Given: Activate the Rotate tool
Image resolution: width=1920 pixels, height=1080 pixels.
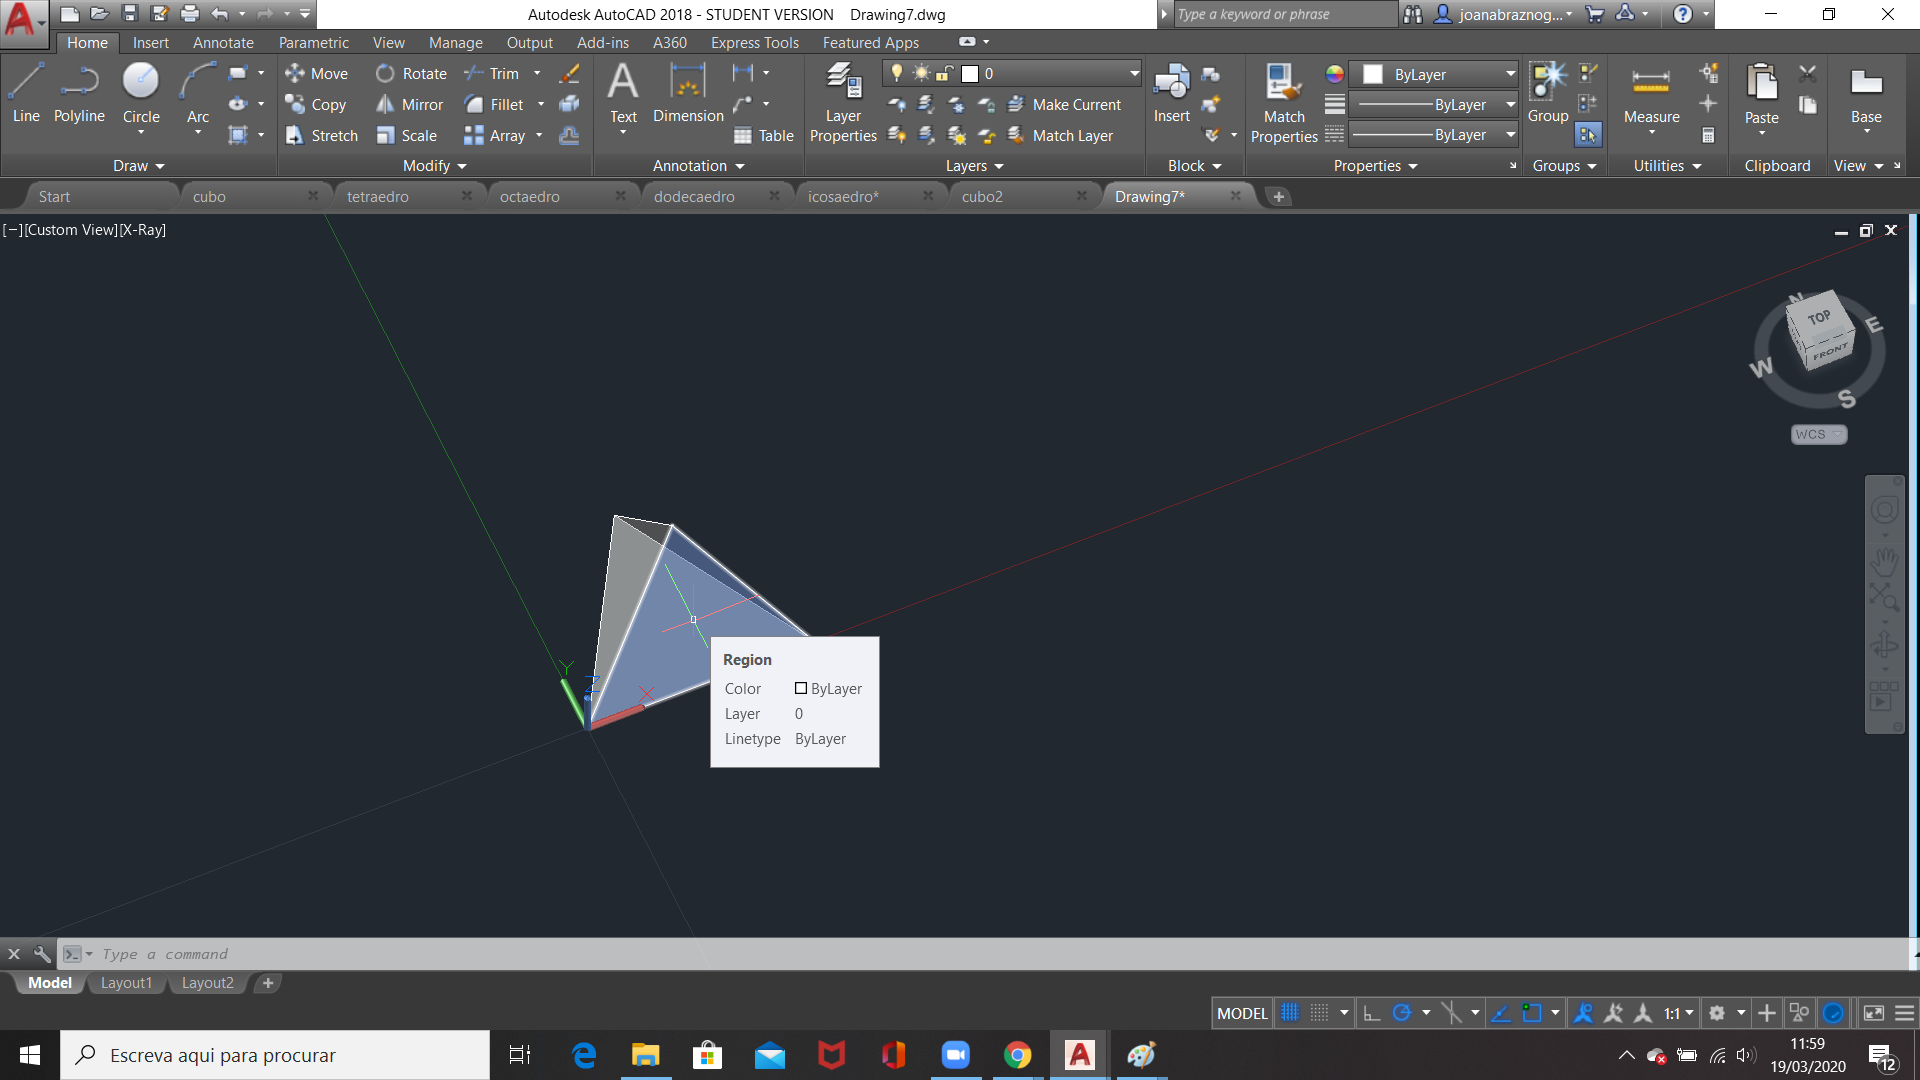Looking at the screenshot, I should 411,73.
